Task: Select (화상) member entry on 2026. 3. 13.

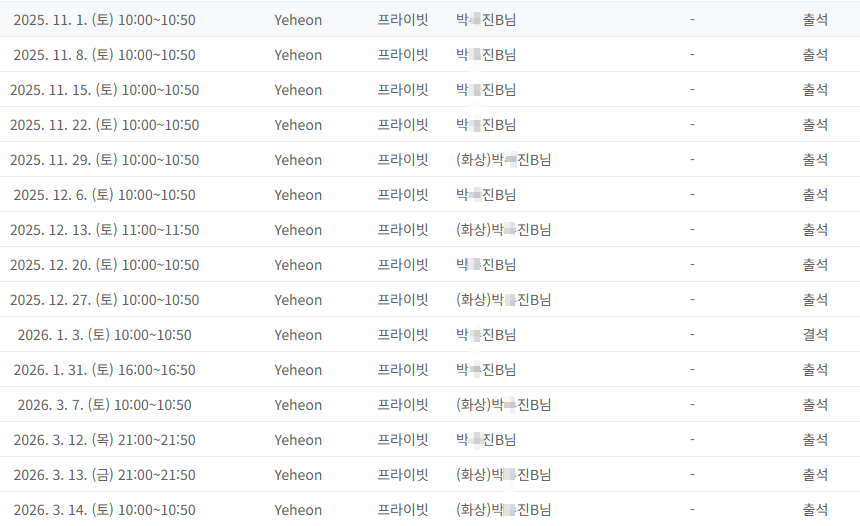Action: tap(503, 474)
